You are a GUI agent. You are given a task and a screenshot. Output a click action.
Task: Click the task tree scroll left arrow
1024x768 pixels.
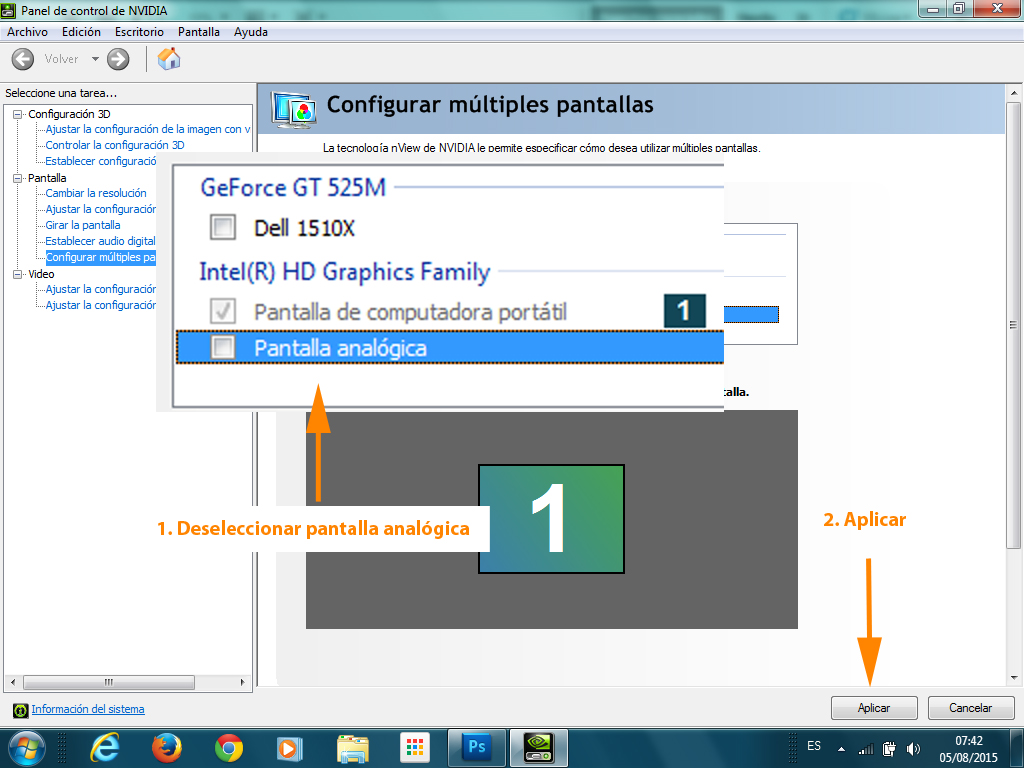(x=13, y=682)
